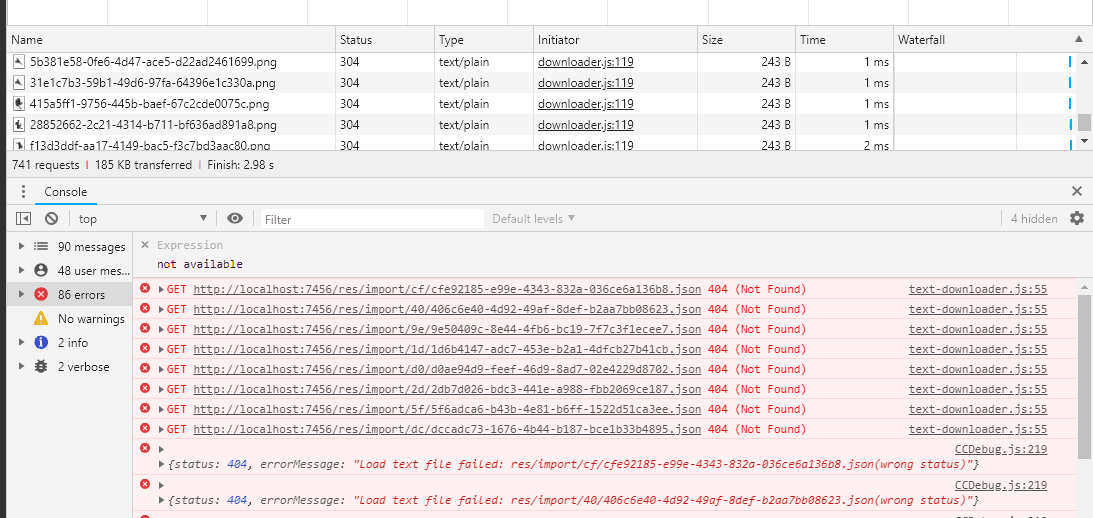1093x518 pixels.
Task: Click the clear console icon
Action: (51, 219)
